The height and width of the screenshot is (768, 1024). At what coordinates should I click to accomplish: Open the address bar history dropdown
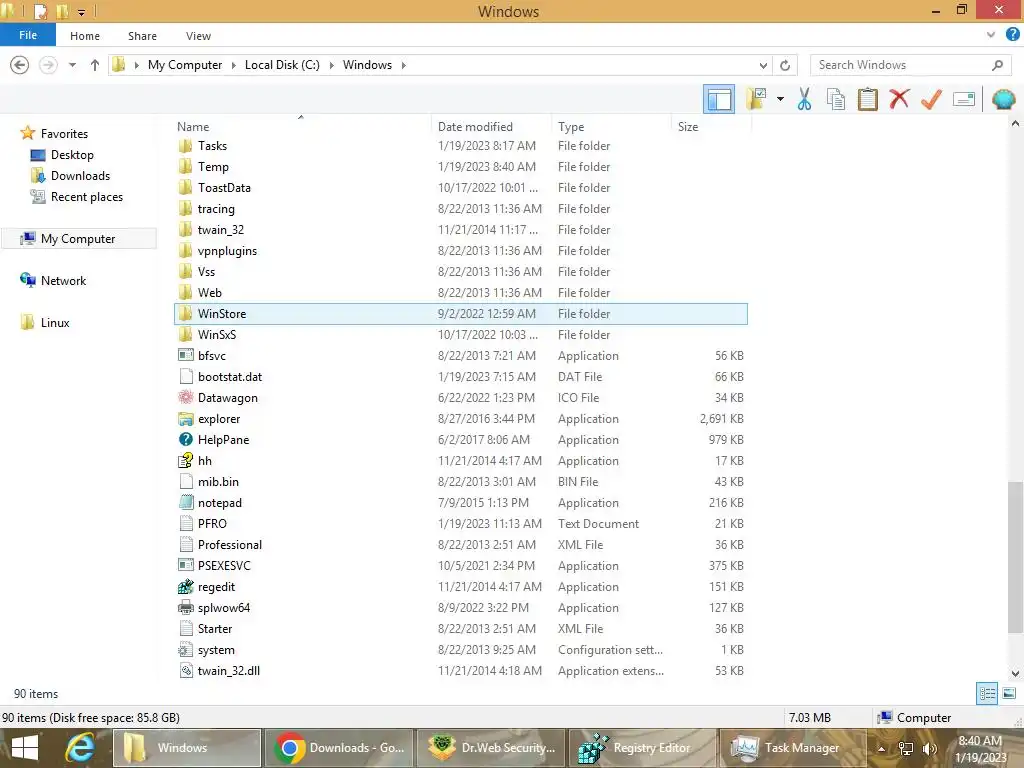click(x=763, y=65)
